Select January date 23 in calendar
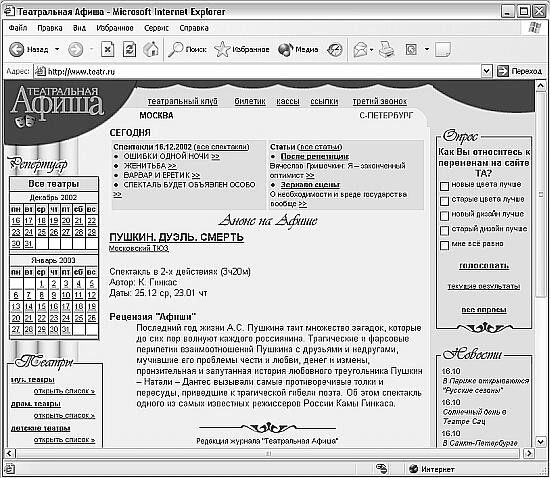550x478 pixels. (x=54, y=318)
